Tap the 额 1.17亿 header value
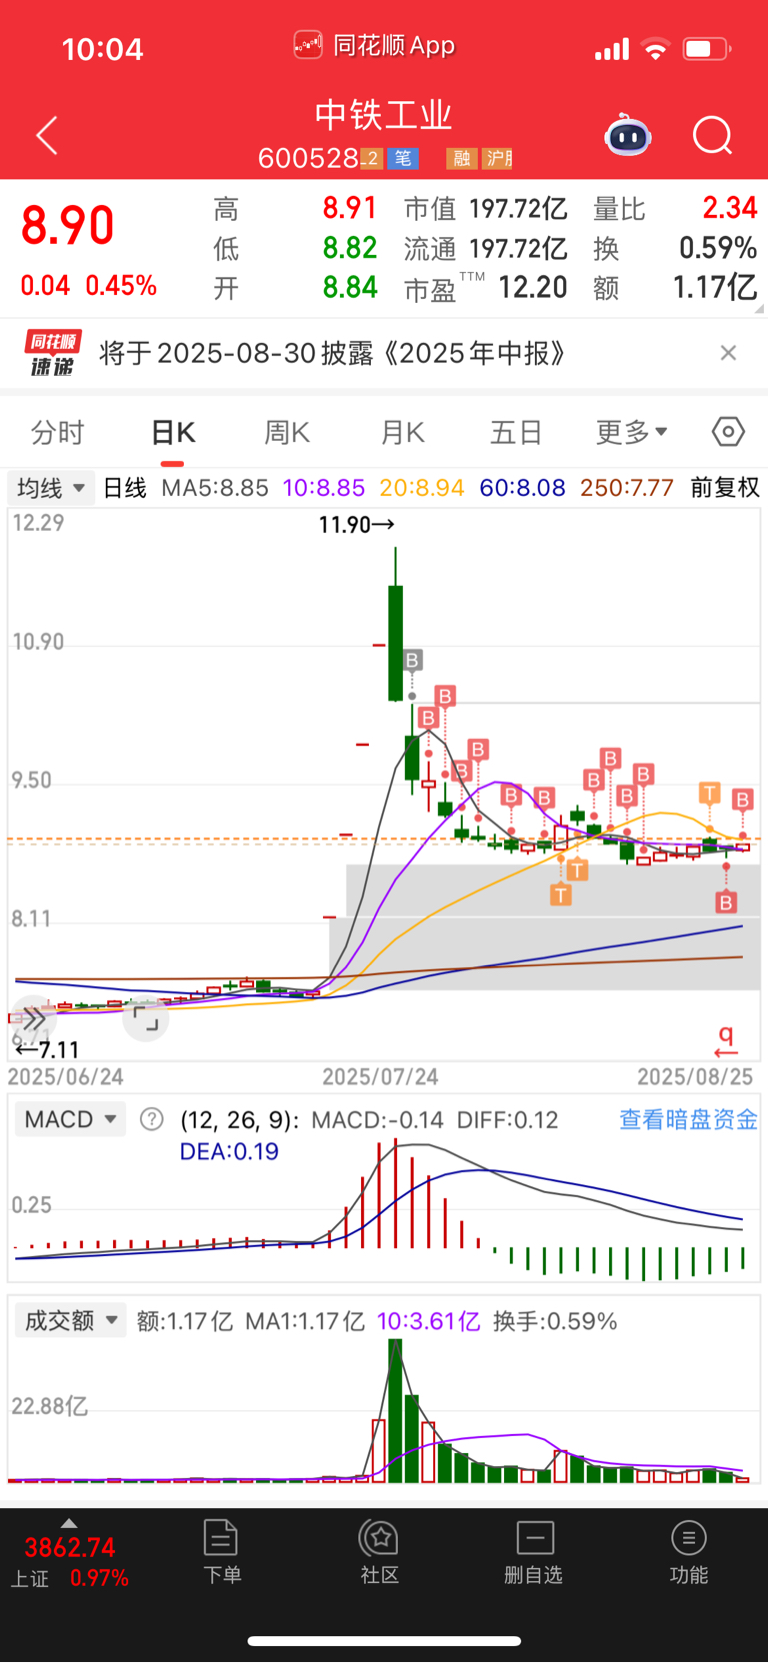 (714, 288)
